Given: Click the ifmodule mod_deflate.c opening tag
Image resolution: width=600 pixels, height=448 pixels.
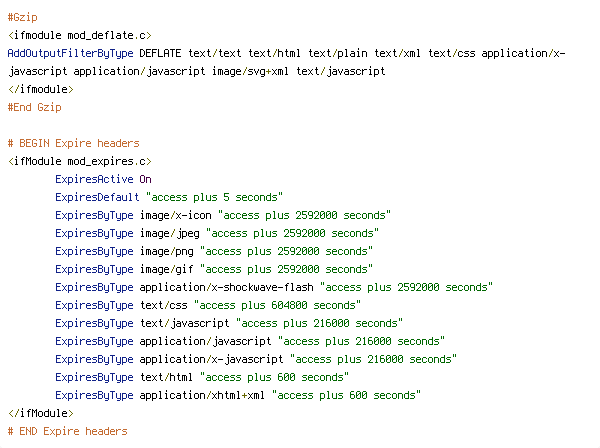Looking at the screenshot, I should 80,35.
